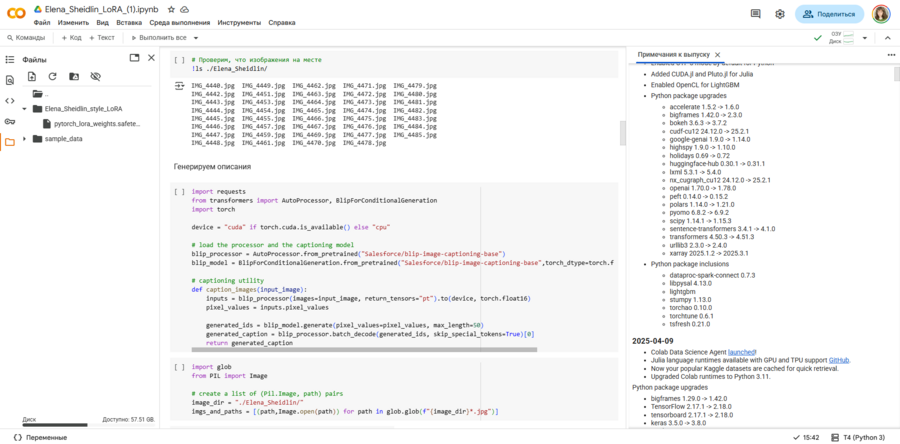The image size is (900, 444).
Task: Toggle show hidden files eye icon
Action: pos(96,77)
